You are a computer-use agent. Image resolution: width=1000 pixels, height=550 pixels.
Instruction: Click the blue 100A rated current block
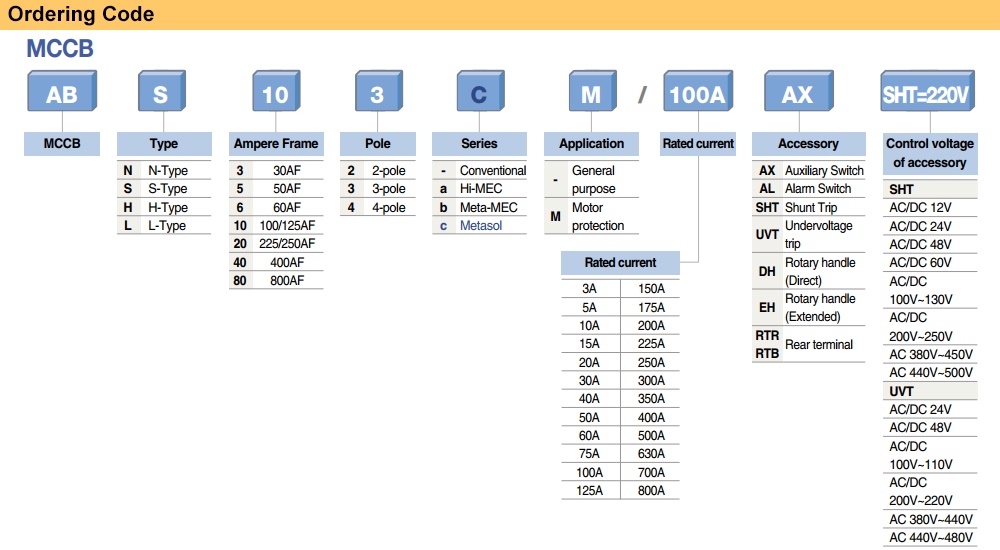pos(698,91)
